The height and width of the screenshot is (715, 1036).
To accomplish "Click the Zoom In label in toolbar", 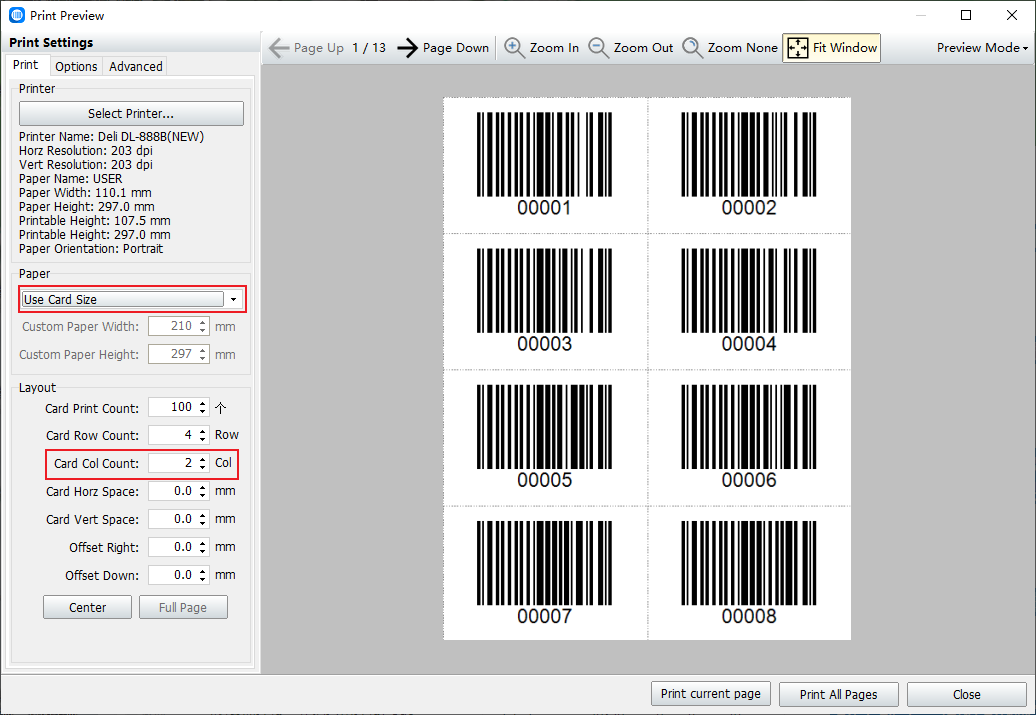I will (x=554, y=48).
